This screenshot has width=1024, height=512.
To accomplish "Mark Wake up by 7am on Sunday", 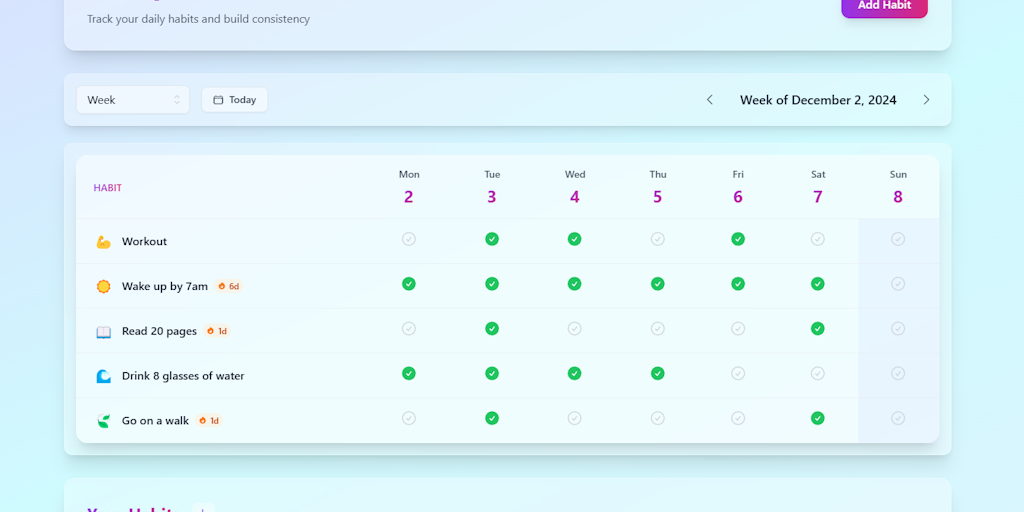I will 898,283.
